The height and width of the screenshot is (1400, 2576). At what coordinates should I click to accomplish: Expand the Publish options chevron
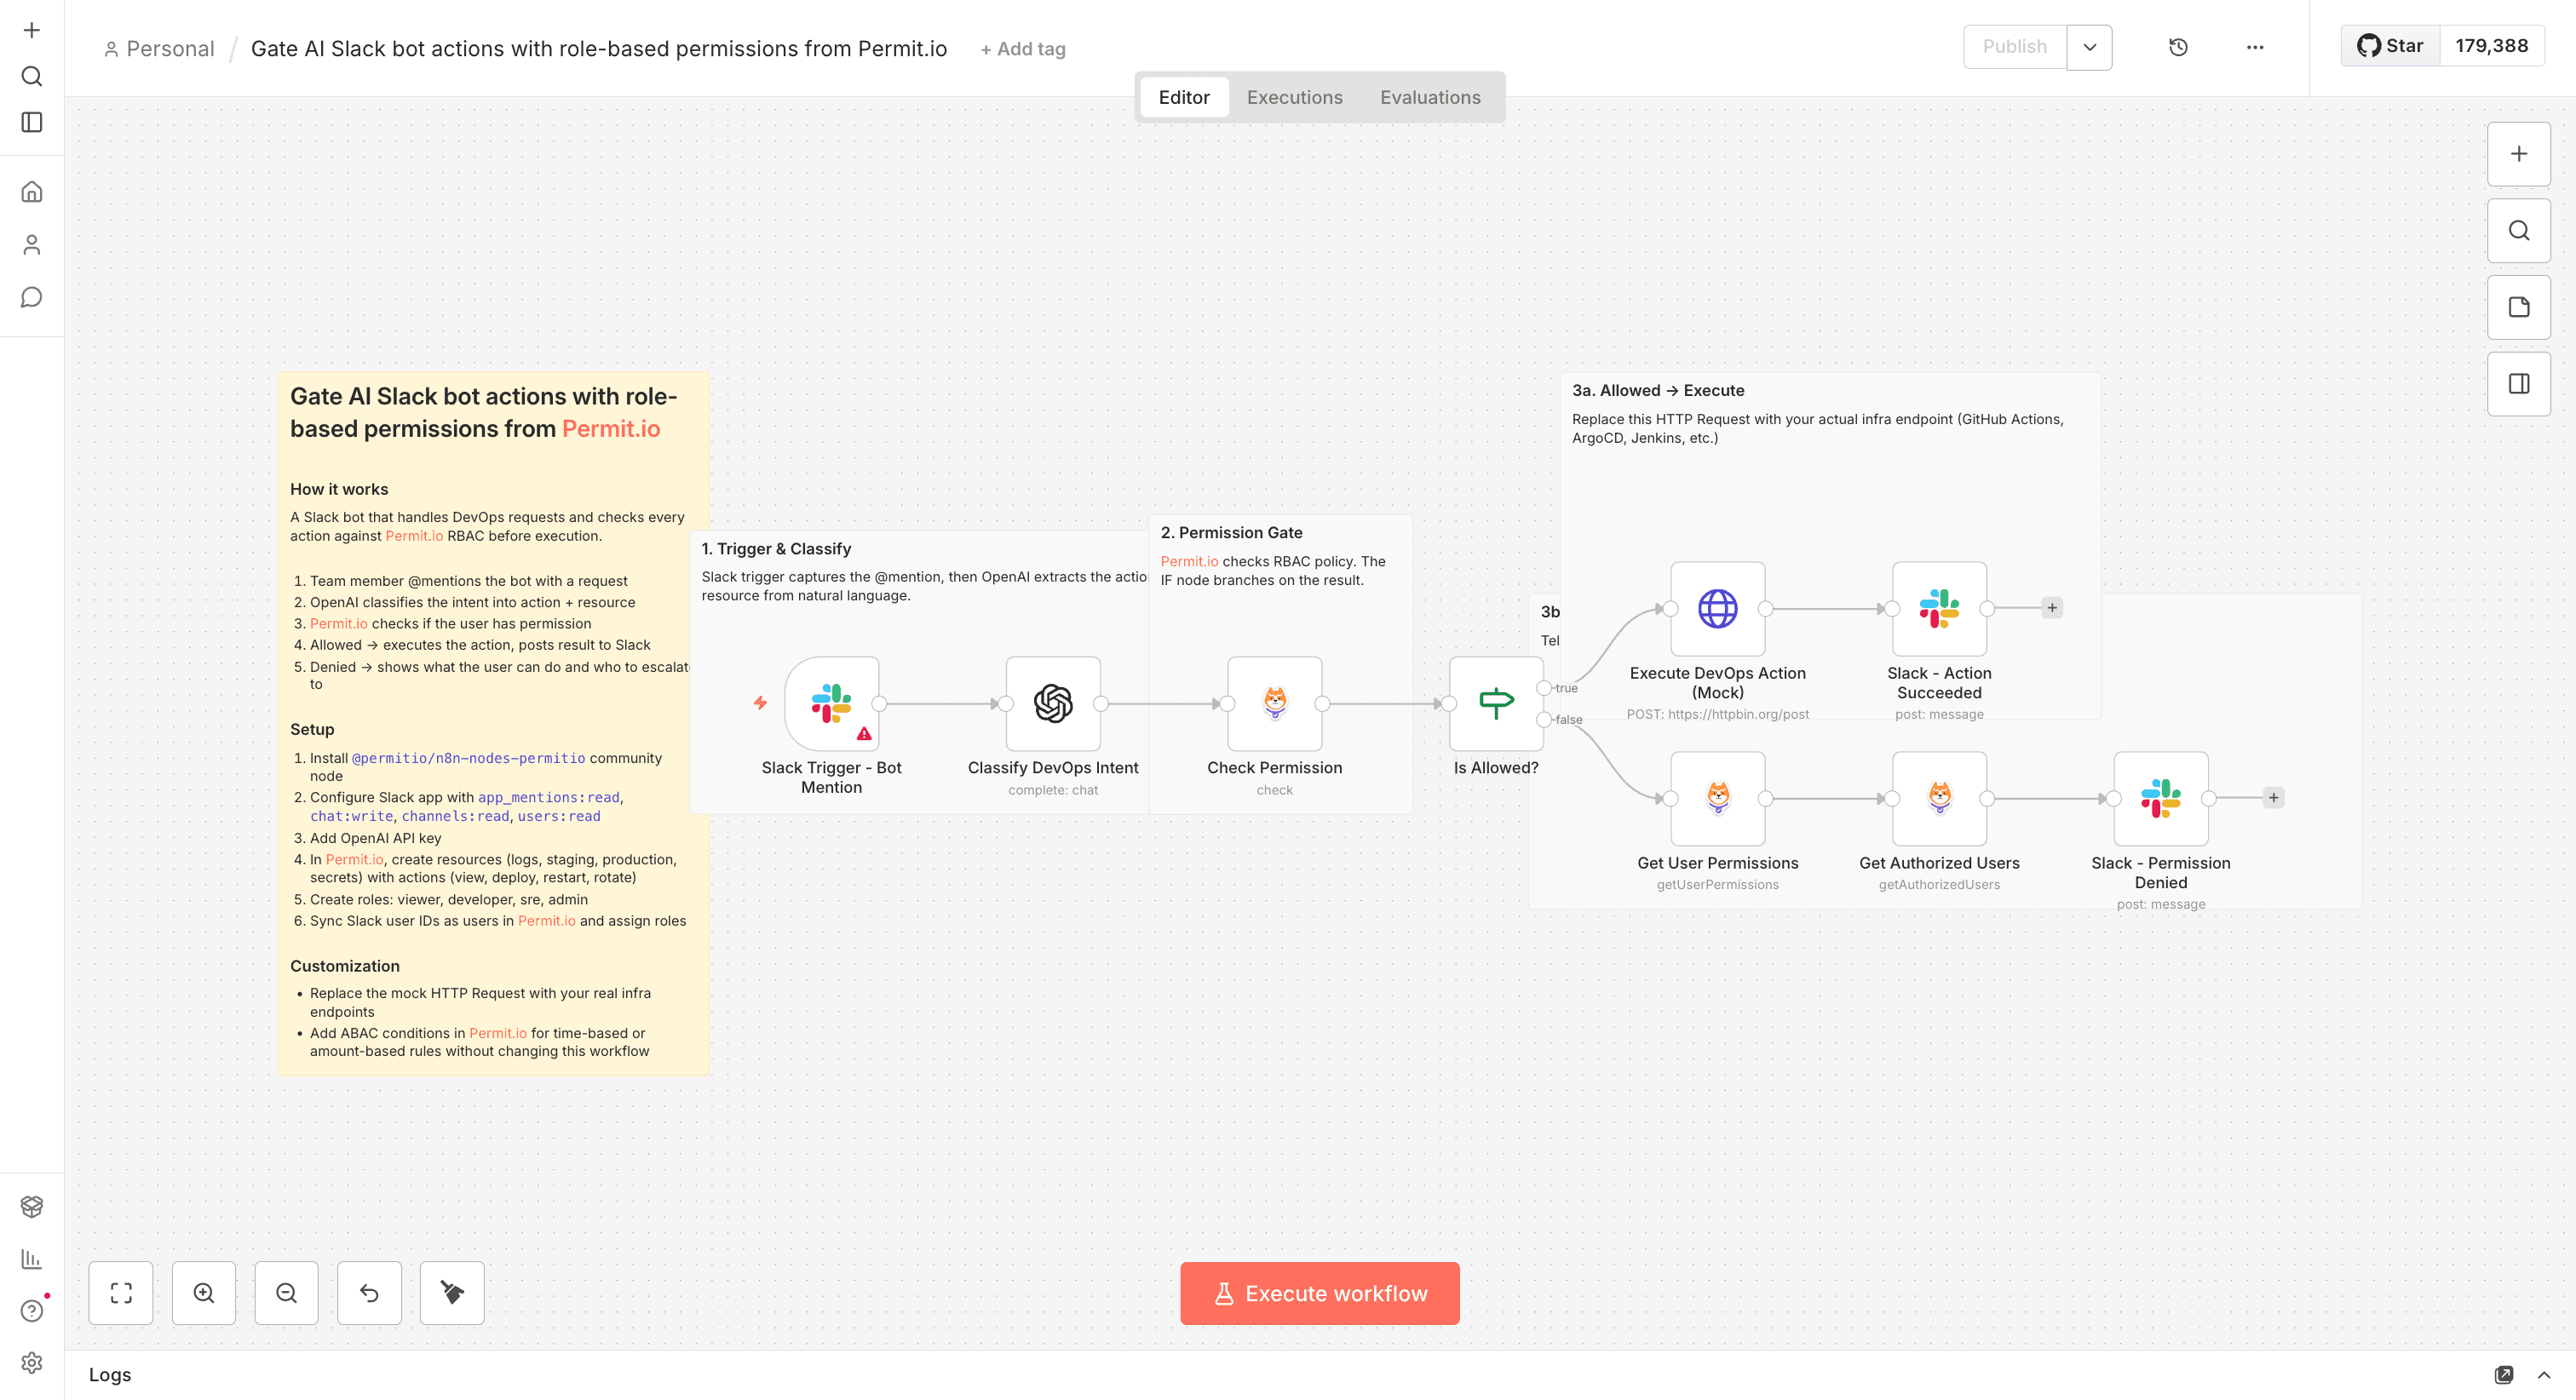(2089, 46)
